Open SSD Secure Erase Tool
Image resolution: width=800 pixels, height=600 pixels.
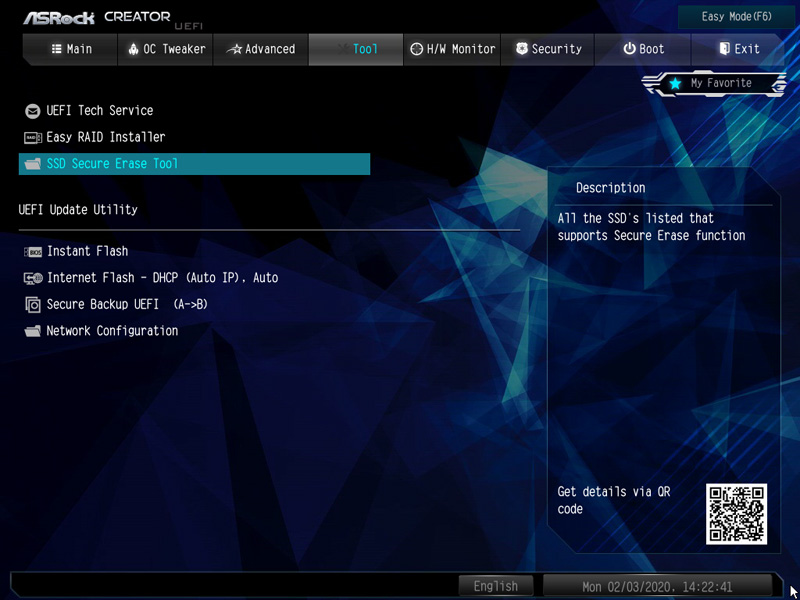(194, 164)
